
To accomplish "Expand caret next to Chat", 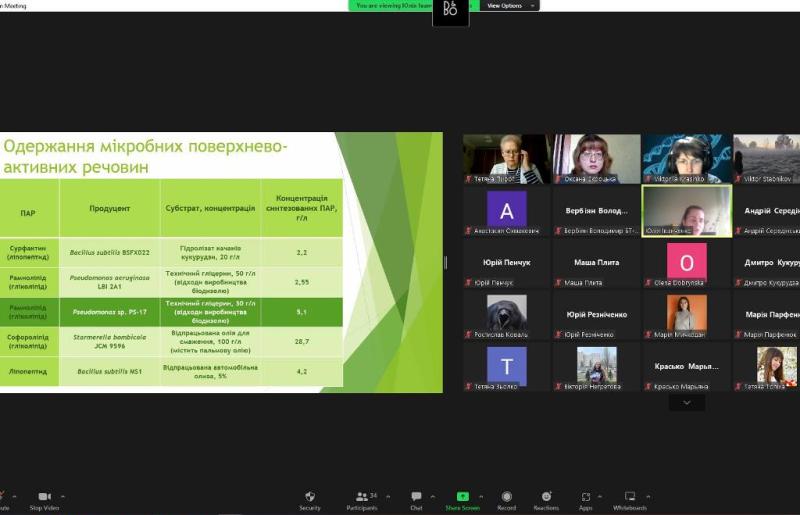I will click(433, 496).
